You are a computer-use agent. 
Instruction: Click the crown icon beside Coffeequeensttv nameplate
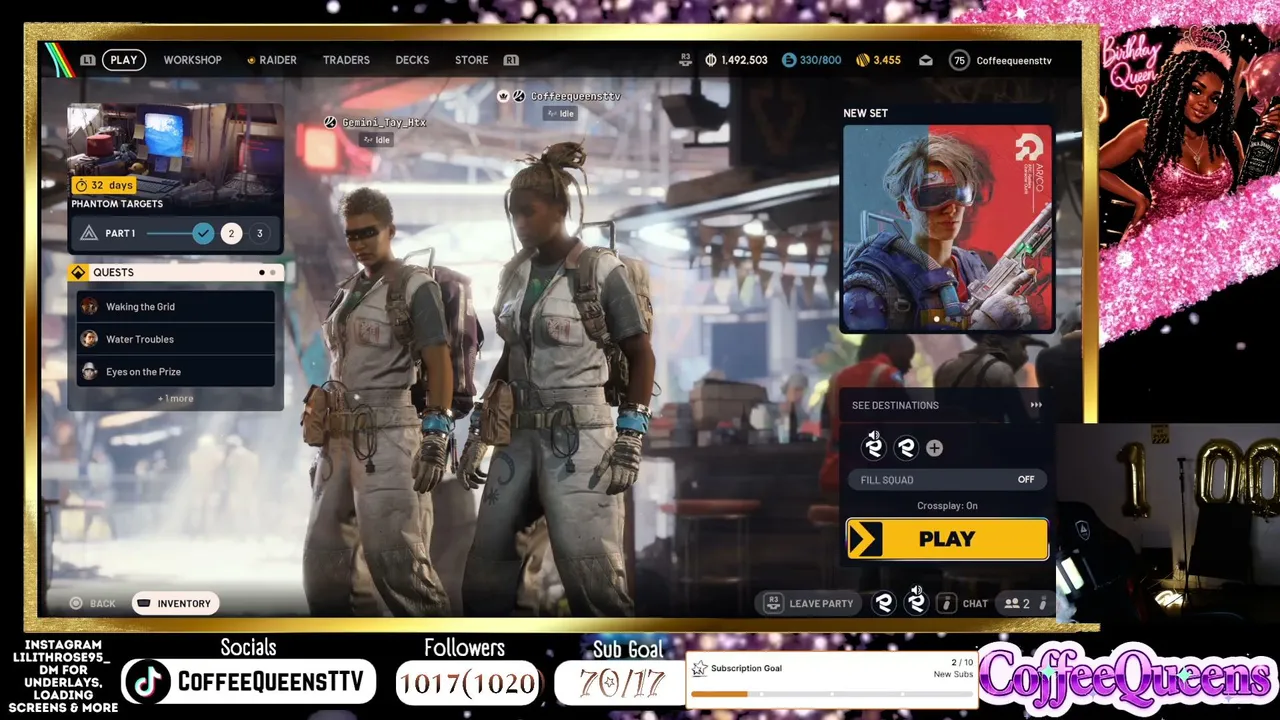[504, 96]
